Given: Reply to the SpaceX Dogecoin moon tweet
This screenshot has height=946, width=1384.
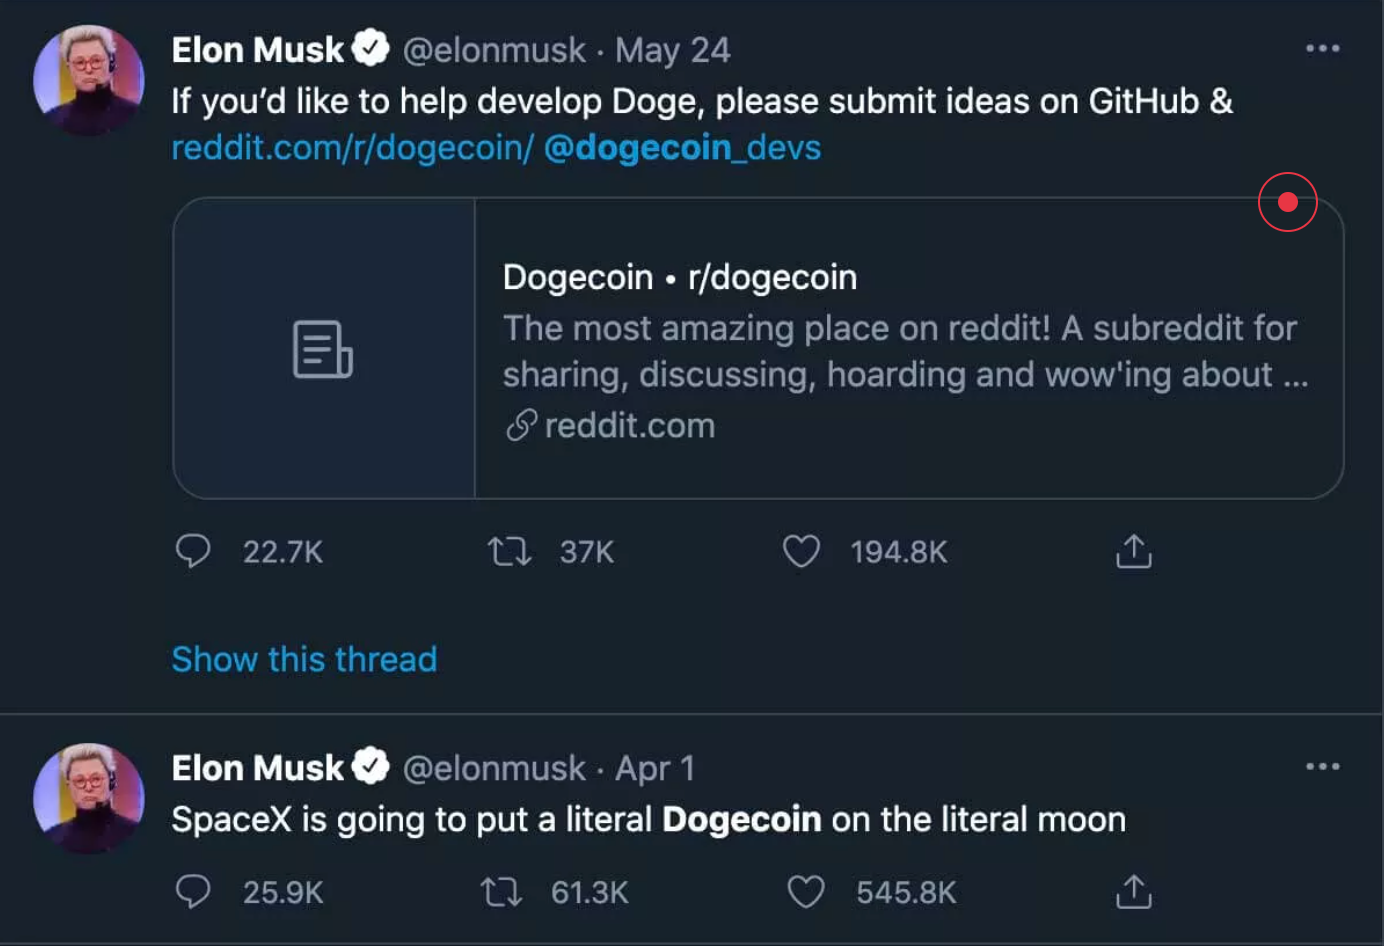Looking at the screenshot, I should 193,891.
